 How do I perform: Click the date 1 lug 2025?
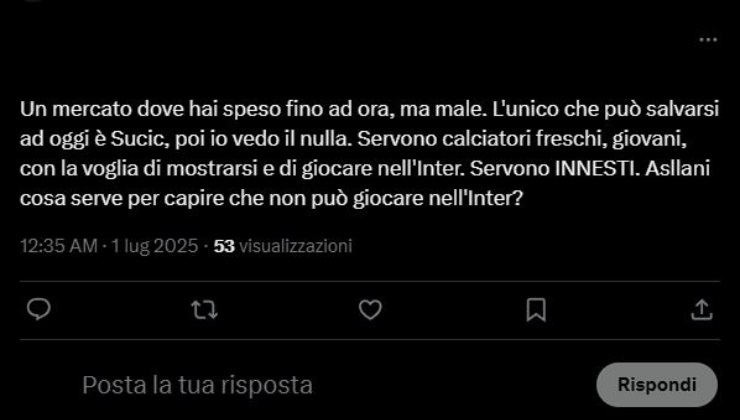click(154, 246)
